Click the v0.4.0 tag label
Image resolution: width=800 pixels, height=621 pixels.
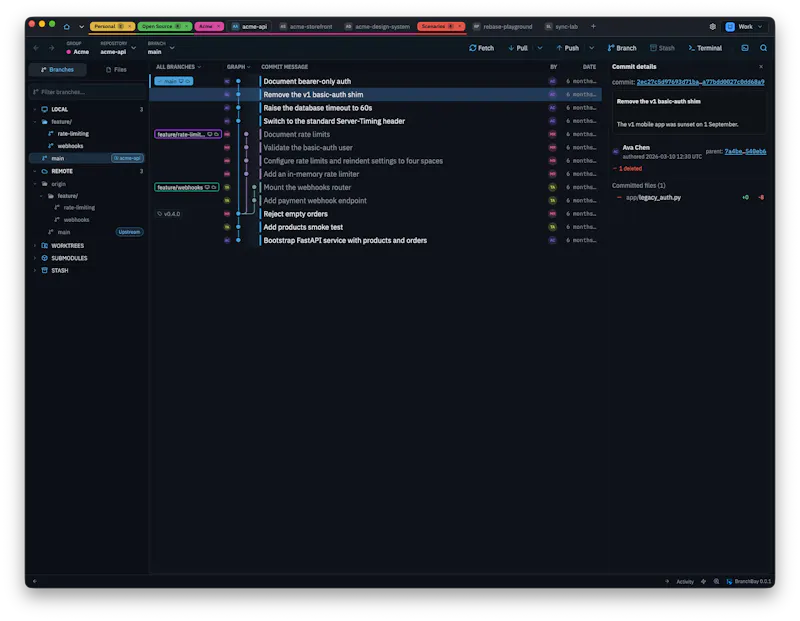point(169,214)
